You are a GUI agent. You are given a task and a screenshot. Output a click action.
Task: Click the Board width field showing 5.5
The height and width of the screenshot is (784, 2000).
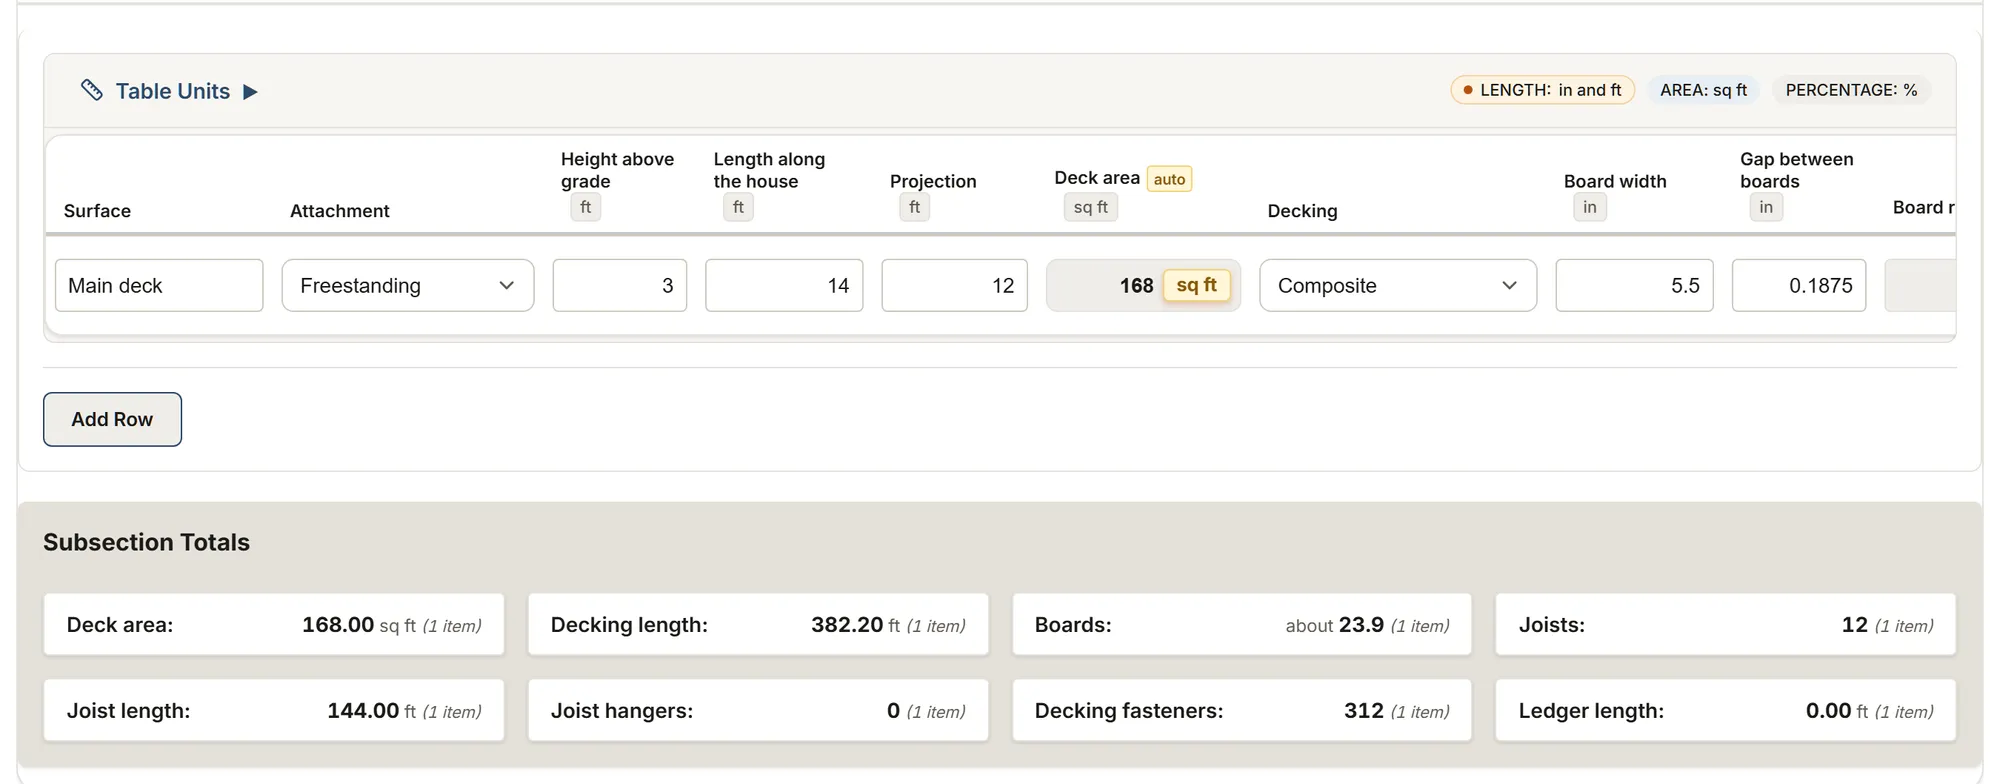[1634, 286]
